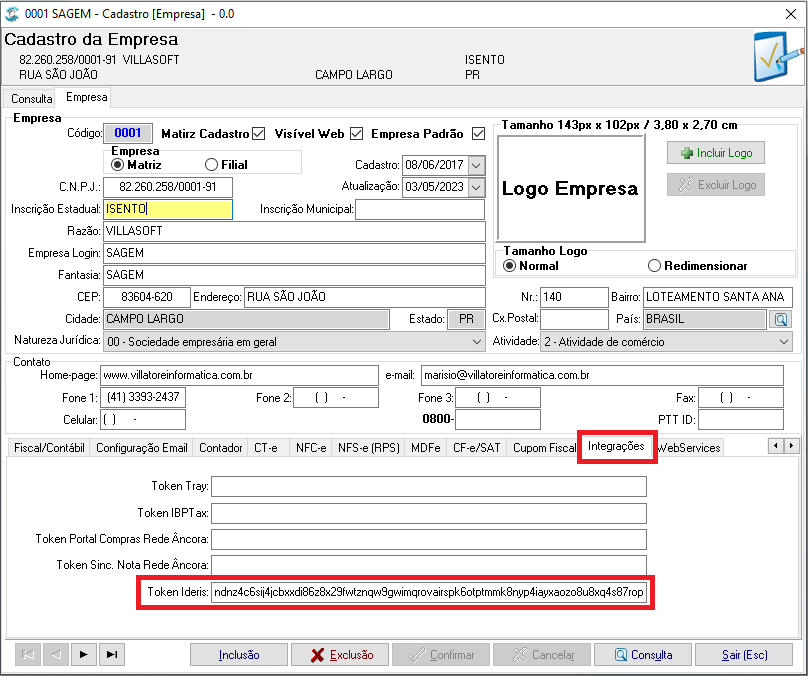The width and height of the screenshot is (808, 676).
Task: Go to next record arrow button
Action: point(83,655)
